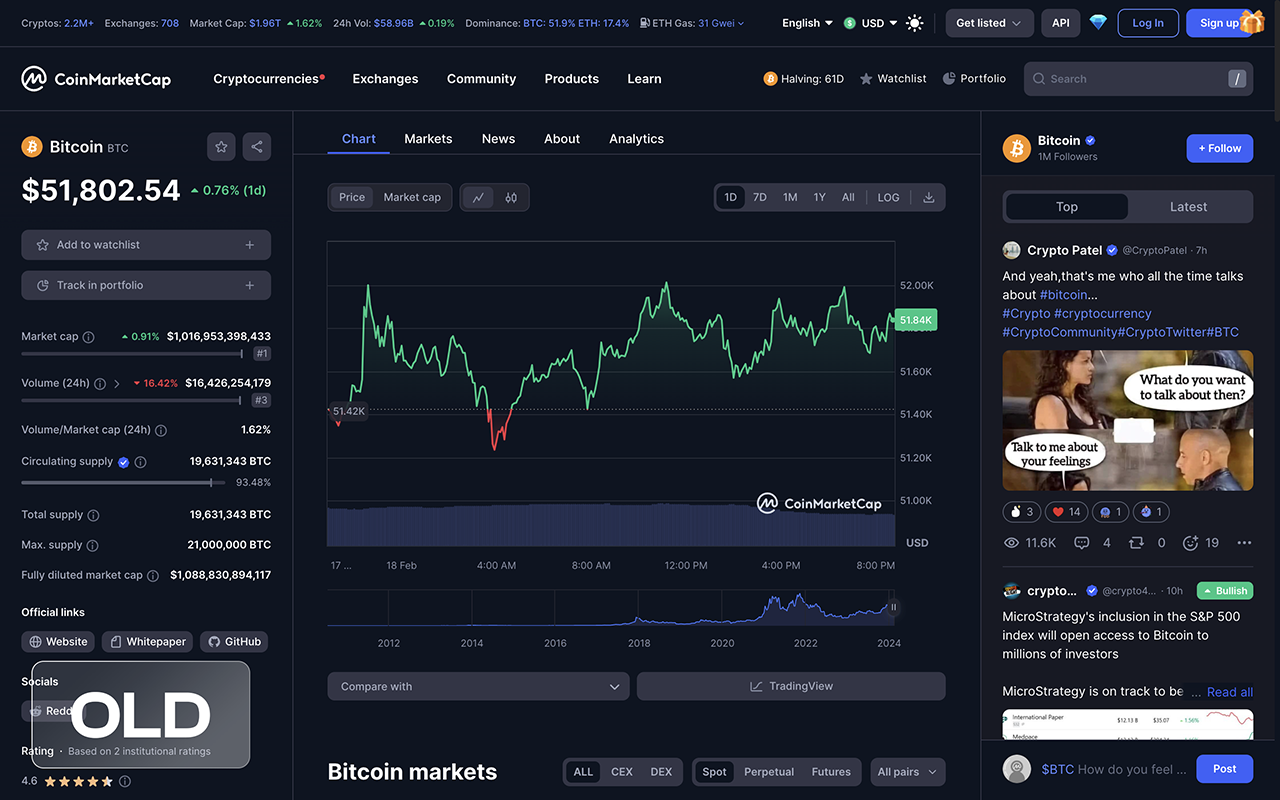Image resolution: width=1280 pixels, height=800 pixels.
Task: Click the diamond rewards icon
Action: (1098, 23)
